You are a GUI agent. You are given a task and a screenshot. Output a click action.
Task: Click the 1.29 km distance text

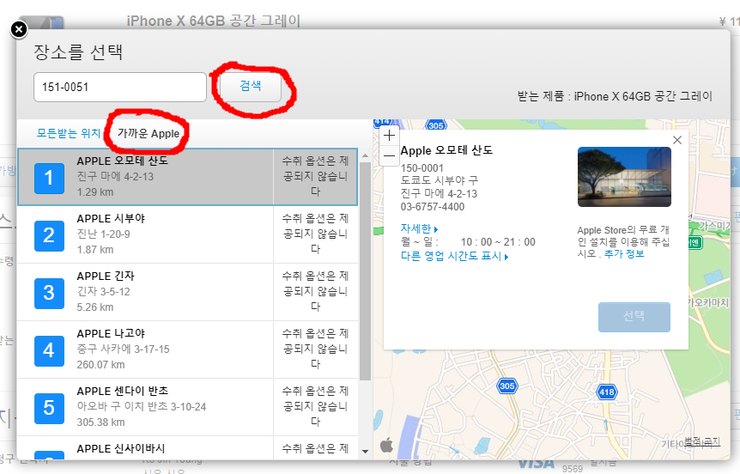coord(95,192)
